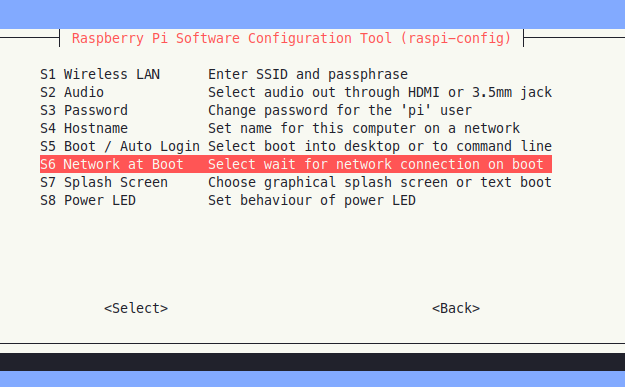
Task: Click the <Select> button
Action: [136, 308]
